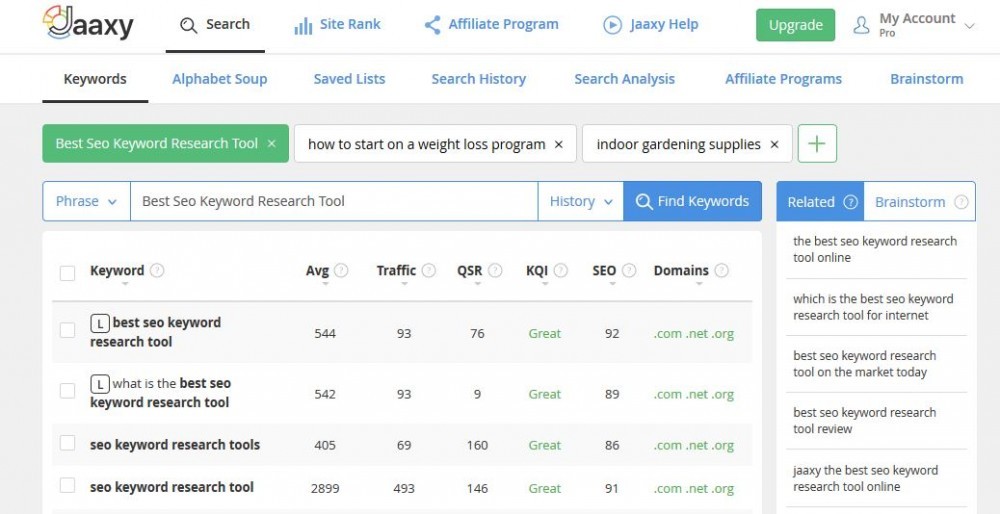
Task: Sort by Avg column arrow
Action: click(x=325, y=284)
